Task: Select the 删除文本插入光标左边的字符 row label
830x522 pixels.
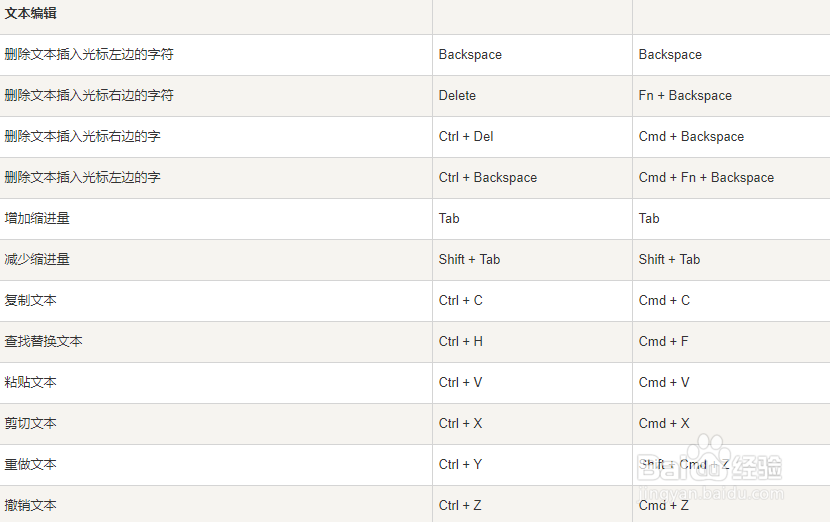Action: click(89, 55)
